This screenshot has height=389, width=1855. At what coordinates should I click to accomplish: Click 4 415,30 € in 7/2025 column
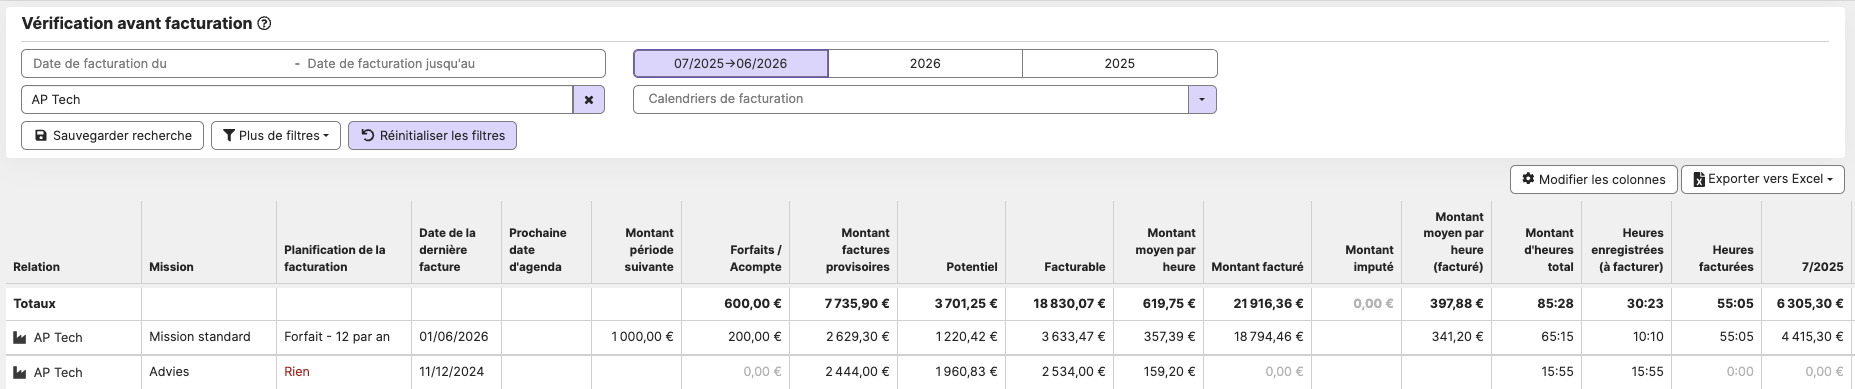1812,337
